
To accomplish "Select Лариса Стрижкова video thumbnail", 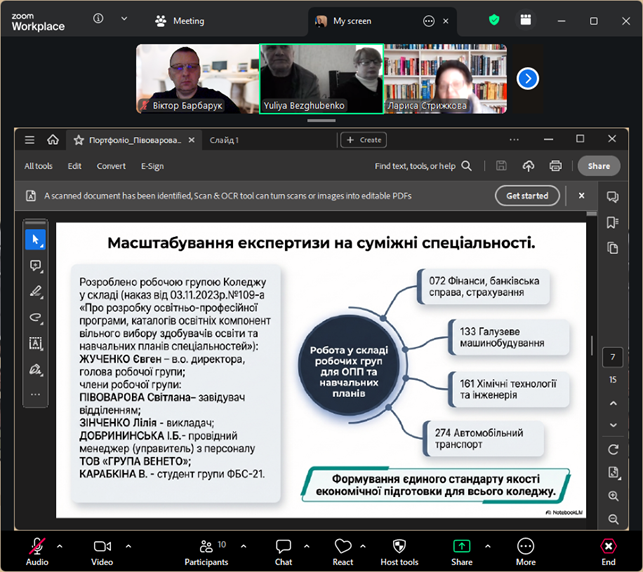I will pos(445,79).
